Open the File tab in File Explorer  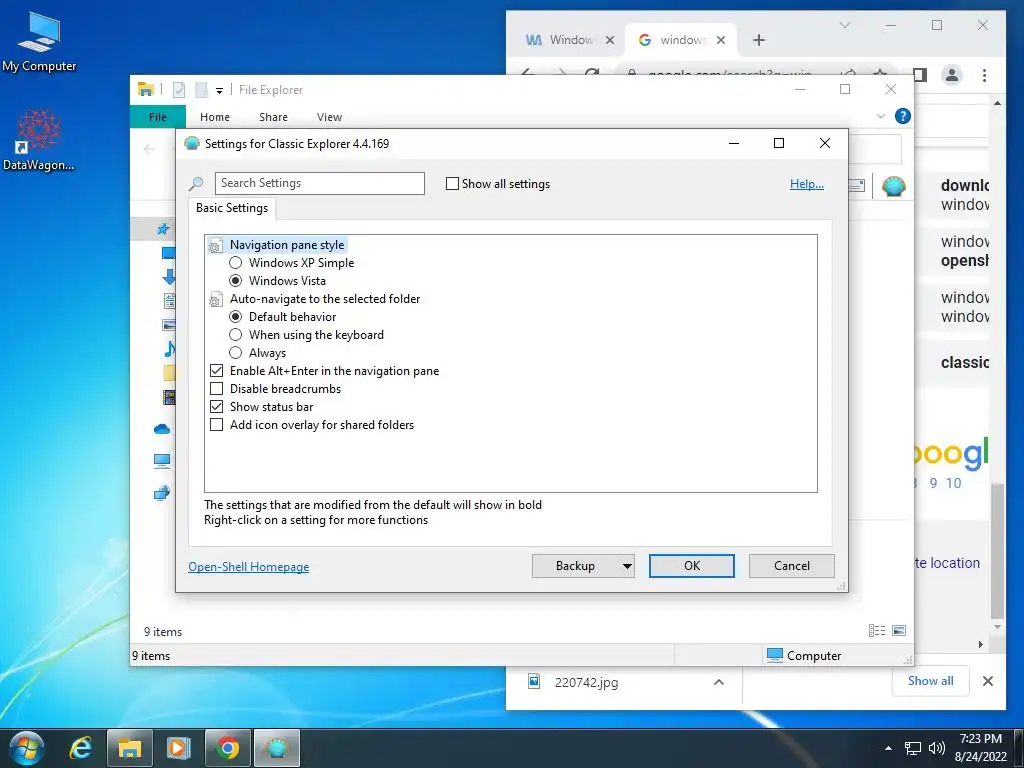[158, 117]
